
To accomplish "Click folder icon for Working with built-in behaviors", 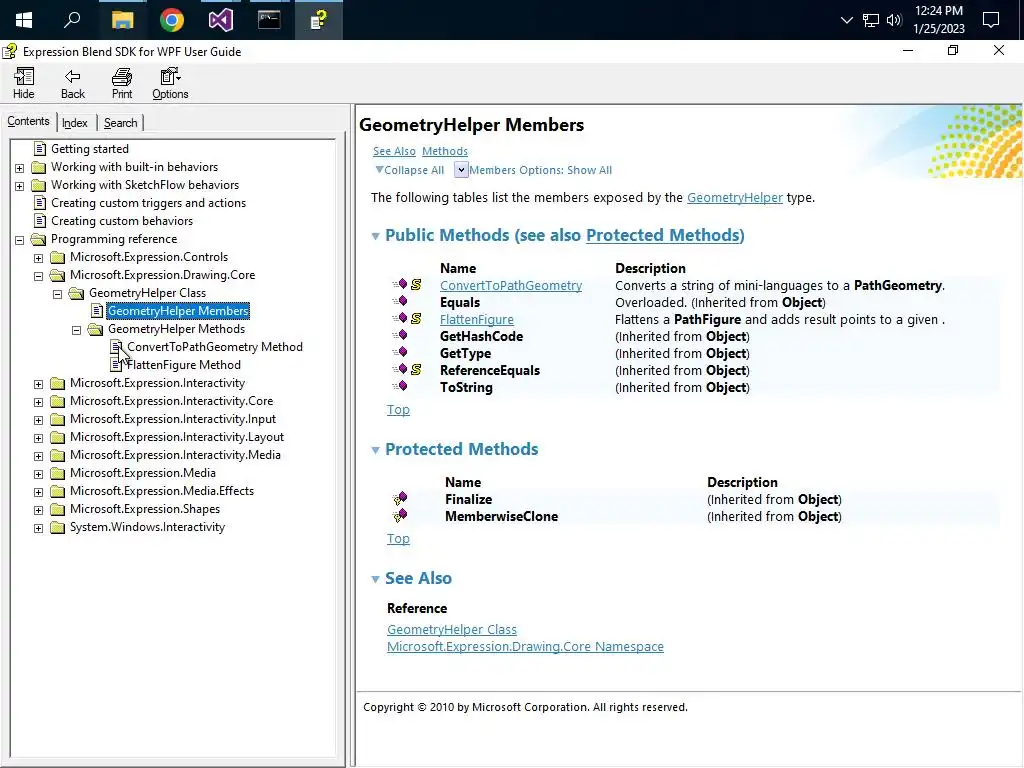I will click(x=39, y=167).
